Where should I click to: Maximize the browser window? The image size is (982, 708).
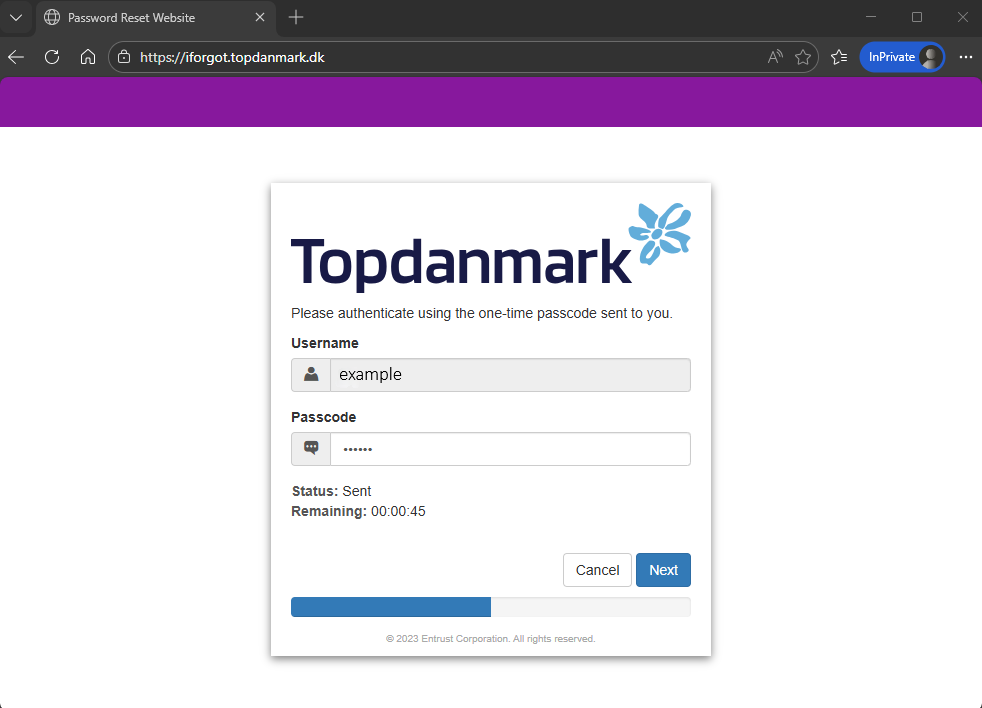(x=917, y=18)
